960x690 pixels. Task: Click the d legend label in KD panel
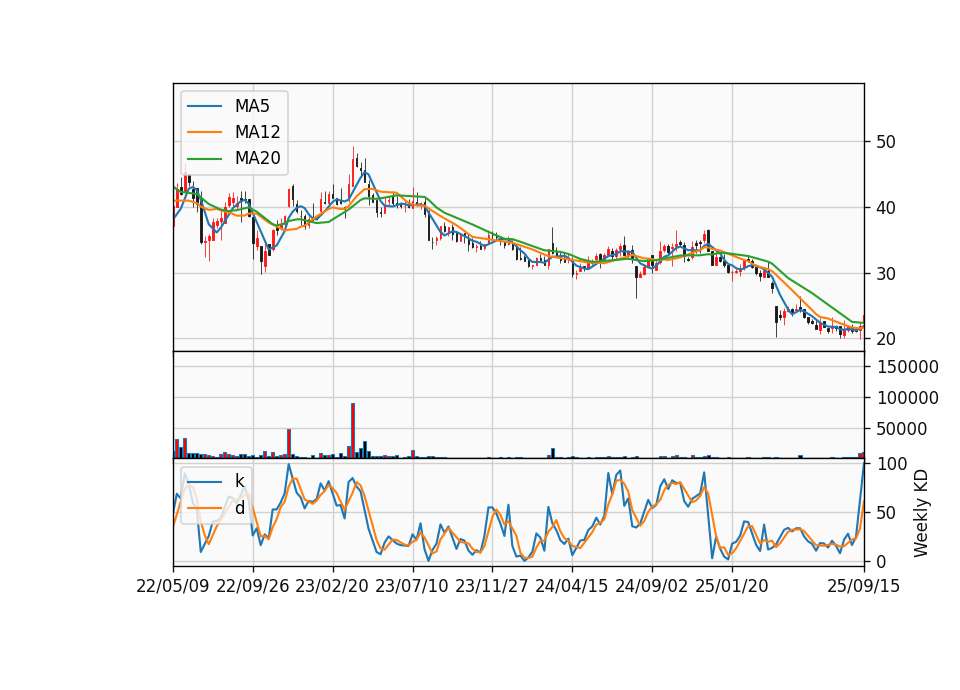(x=239, y=508)
